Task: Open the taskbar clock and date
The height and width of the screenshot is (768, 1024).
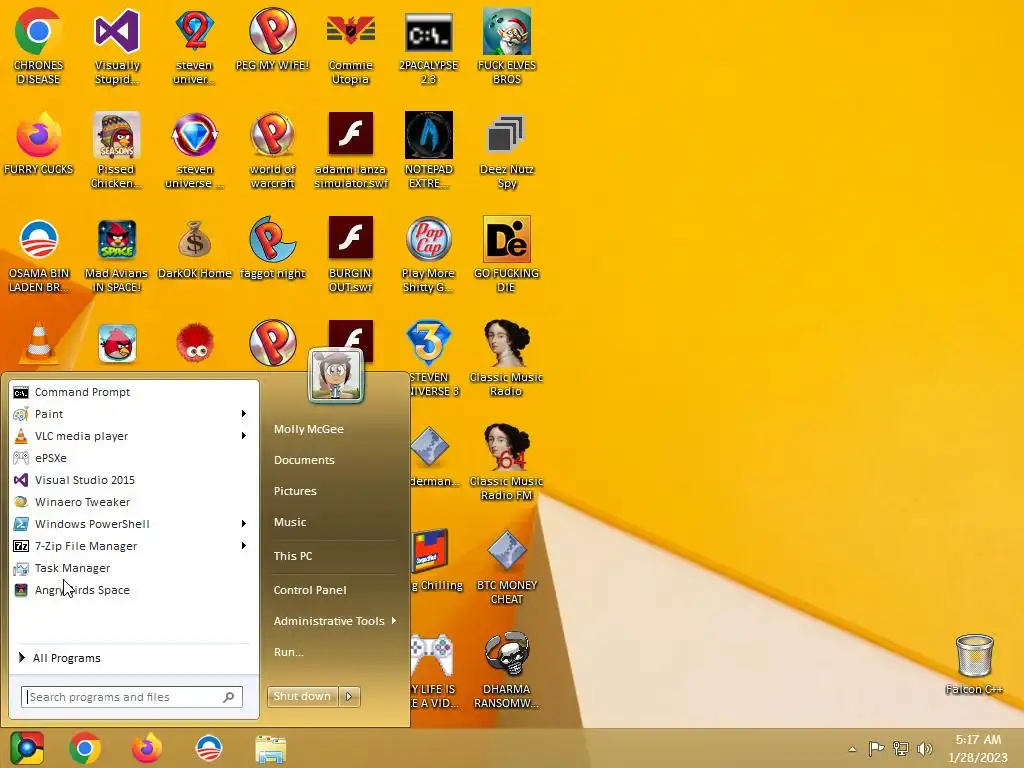Action: point(978,748)
